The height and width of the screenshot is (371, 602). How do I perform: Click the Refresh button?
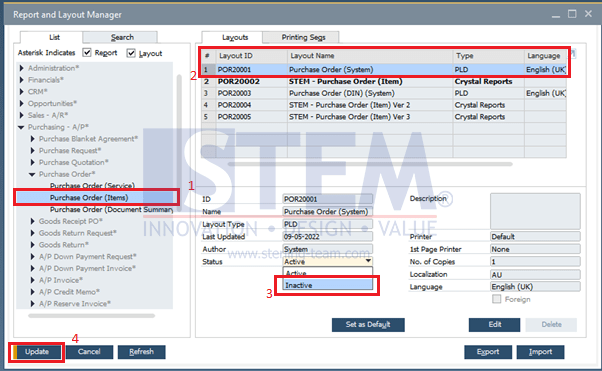tap(141, 351)
